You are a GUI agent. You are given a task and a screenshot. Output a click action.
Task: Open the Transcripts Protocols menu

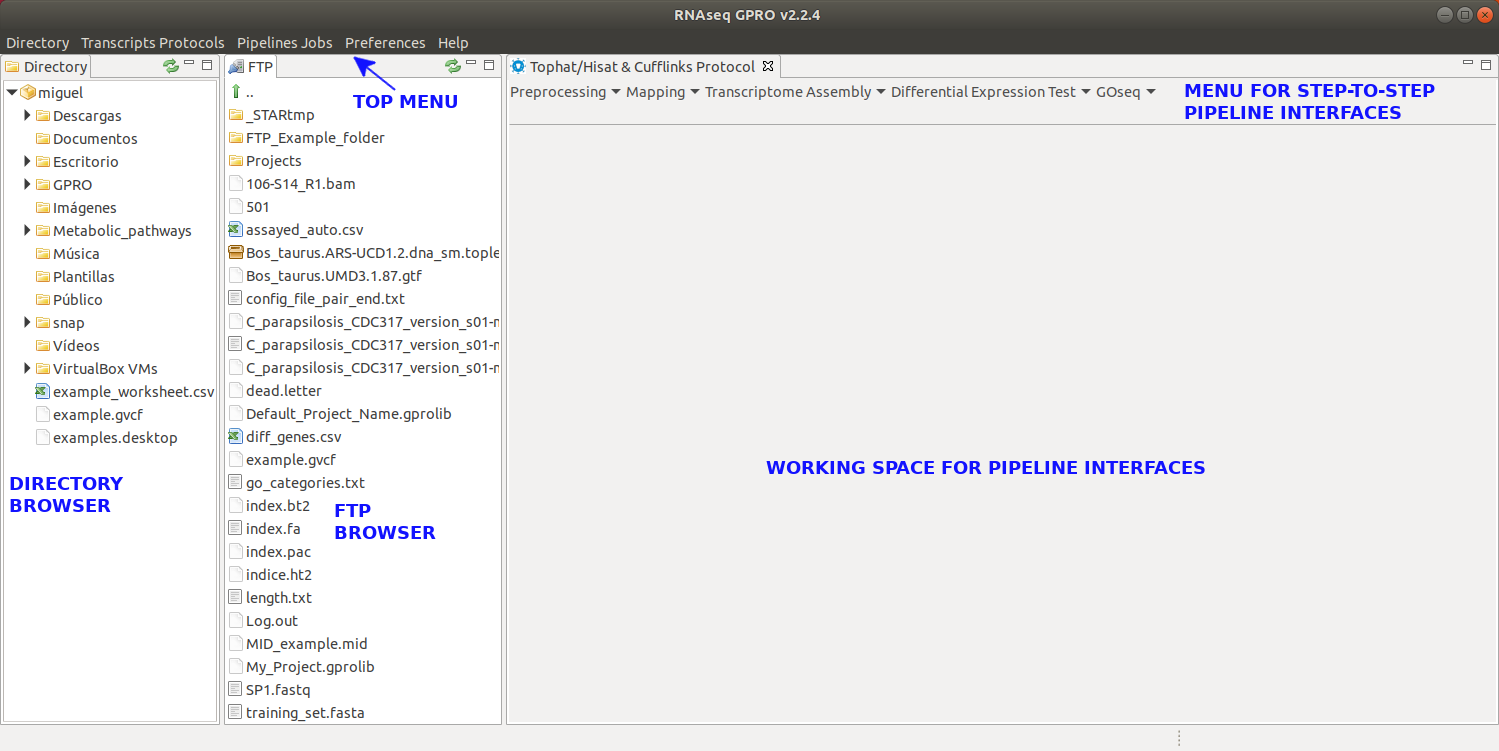pyautogui.click(x=152, y=43)
